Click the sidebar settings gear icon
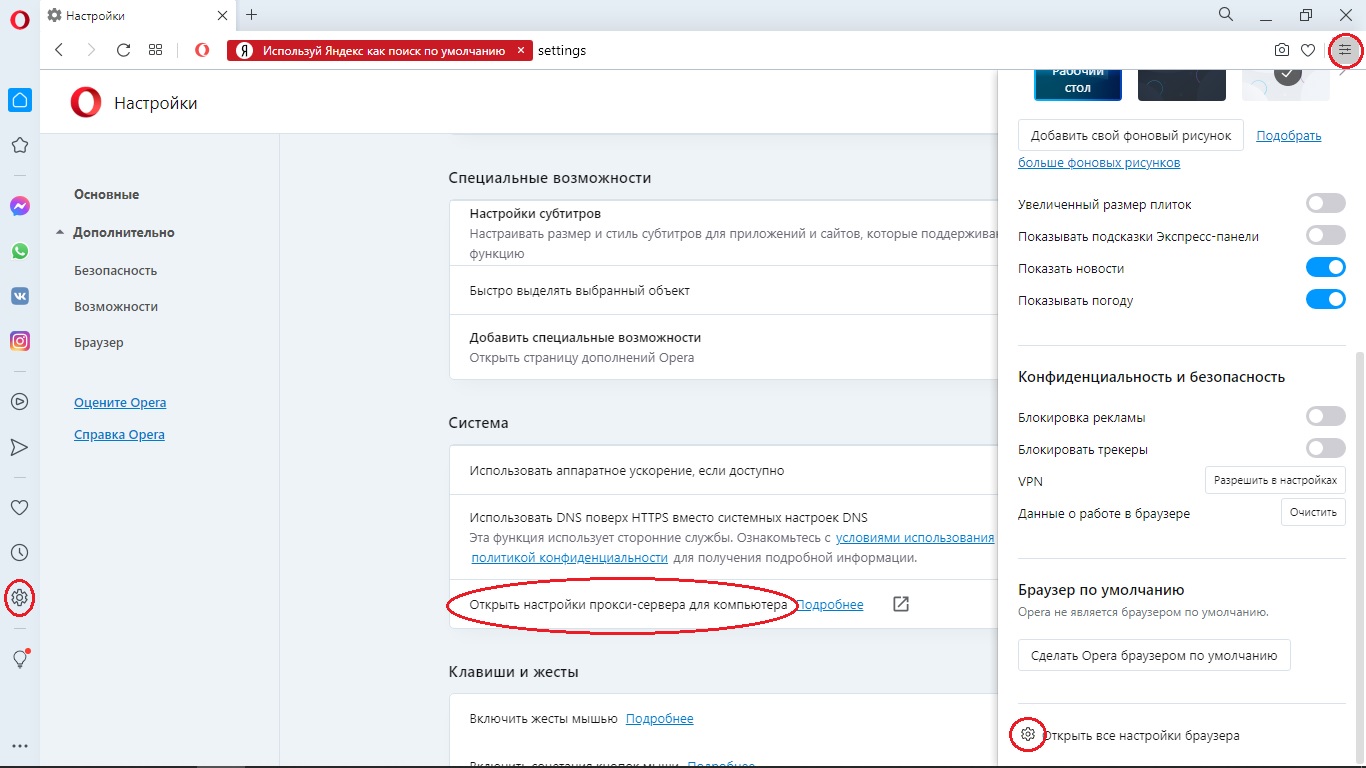Screen dimensions: 1366x768 click(19, 599)
